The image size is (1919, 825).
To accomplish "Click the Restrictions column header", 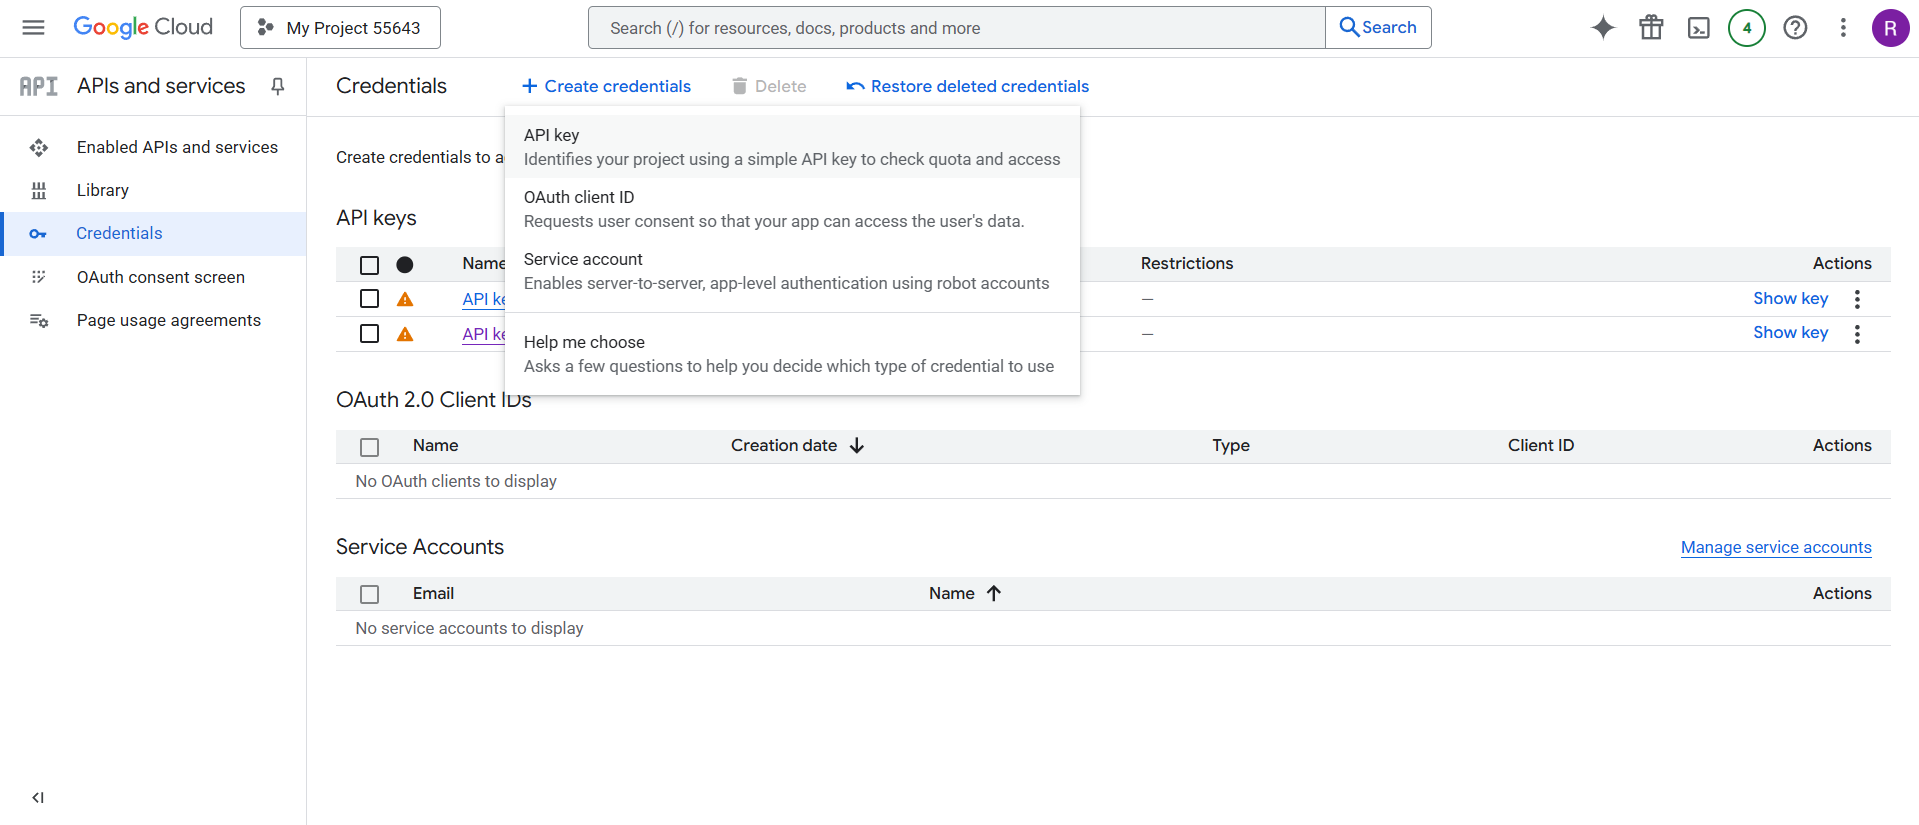I will click(1187, 263).
